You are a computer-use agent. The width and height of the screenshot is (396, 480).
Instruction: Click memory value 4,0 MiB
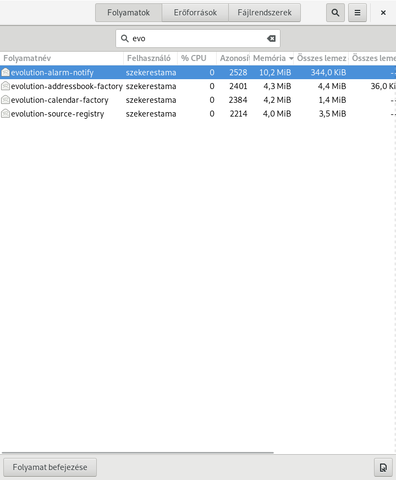pyautogui.click(x=277, y=114)
